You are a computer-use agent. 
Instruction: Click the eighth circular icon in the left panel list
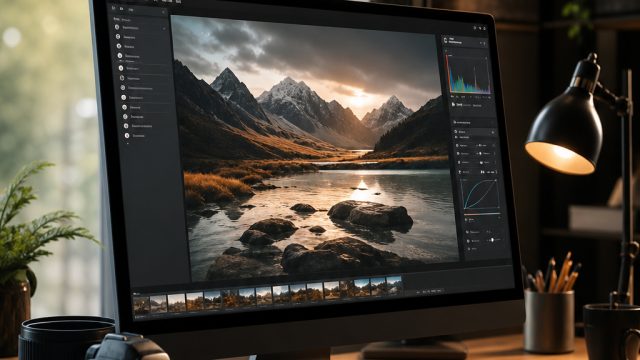pyautogui.click(x=124, y=98)
